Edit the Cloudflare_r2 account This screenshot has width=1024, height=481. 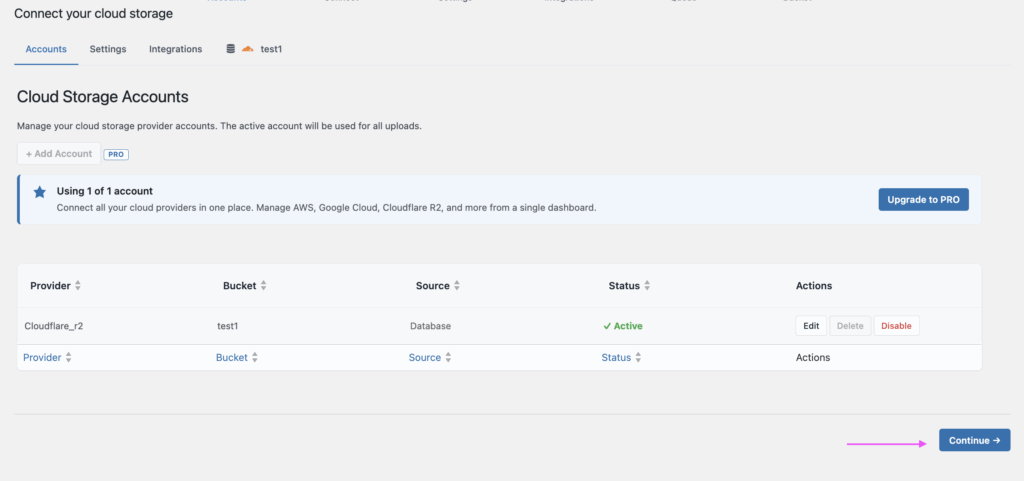(811, 326)
